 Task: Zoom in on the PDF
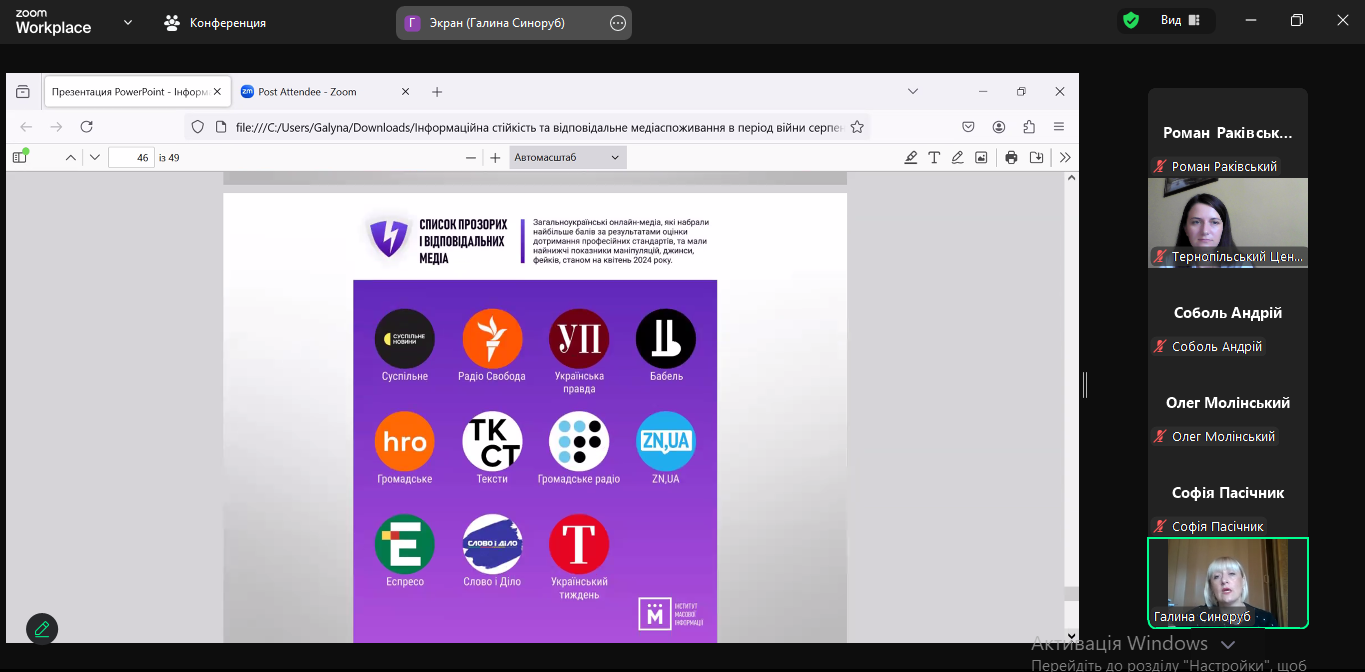point(495,157)
